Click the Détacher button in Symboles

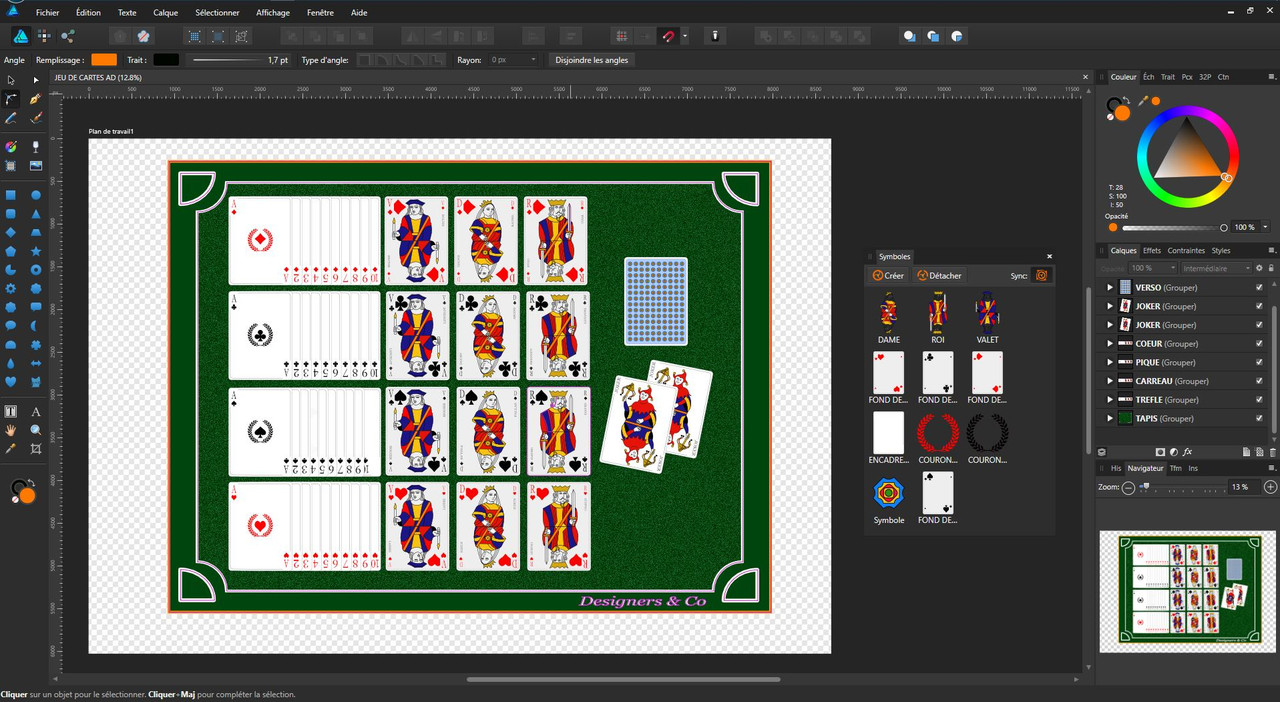click(x=939, y=276)
